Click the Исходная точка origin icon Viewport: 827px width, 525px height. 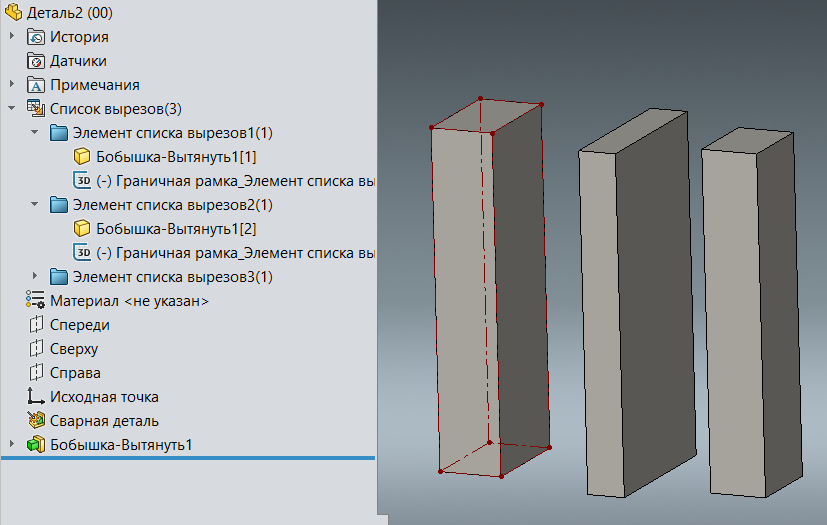click(35, 397)
